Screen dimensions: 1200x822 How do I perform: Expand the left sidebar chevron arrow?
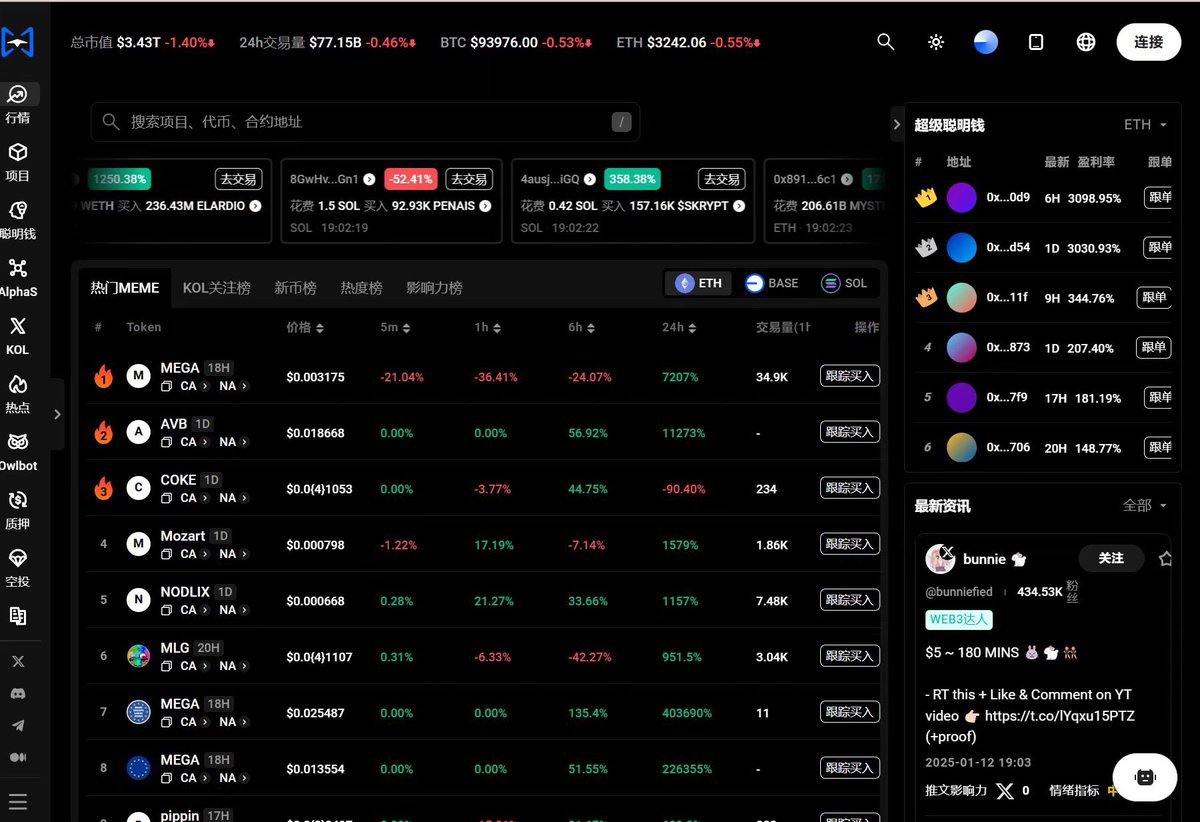pyautogui.click(x=57, y=414)
